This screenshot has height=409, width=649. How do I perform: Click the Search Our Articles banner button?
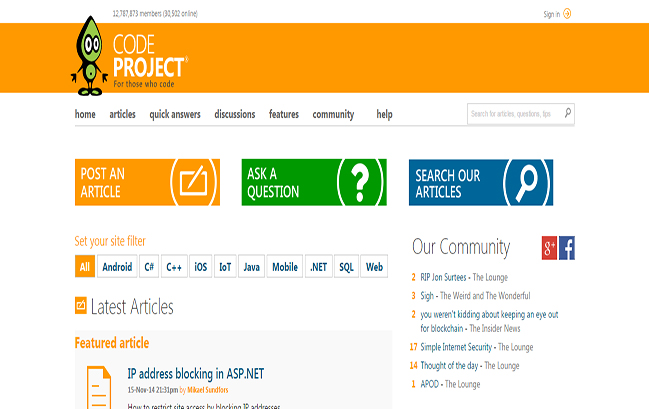pos(481,183)
